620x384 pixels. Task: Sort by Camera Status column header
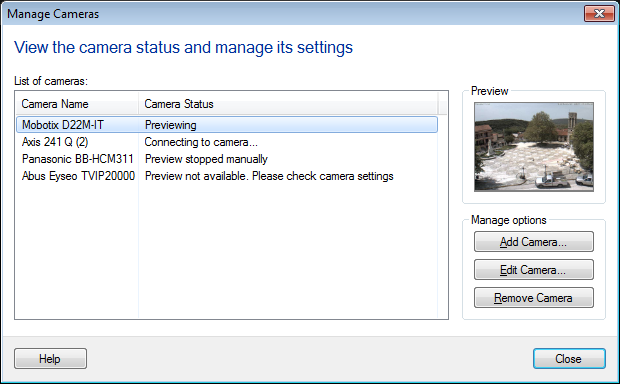288,104
